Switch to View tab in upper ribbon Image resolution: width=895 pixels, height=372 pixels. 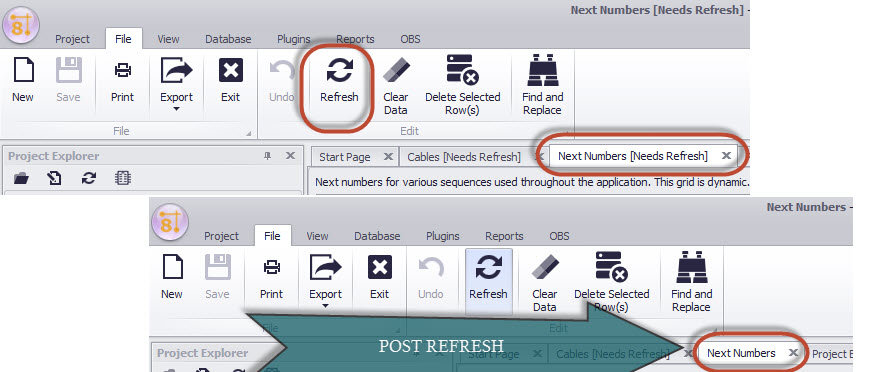pos(168,39)
